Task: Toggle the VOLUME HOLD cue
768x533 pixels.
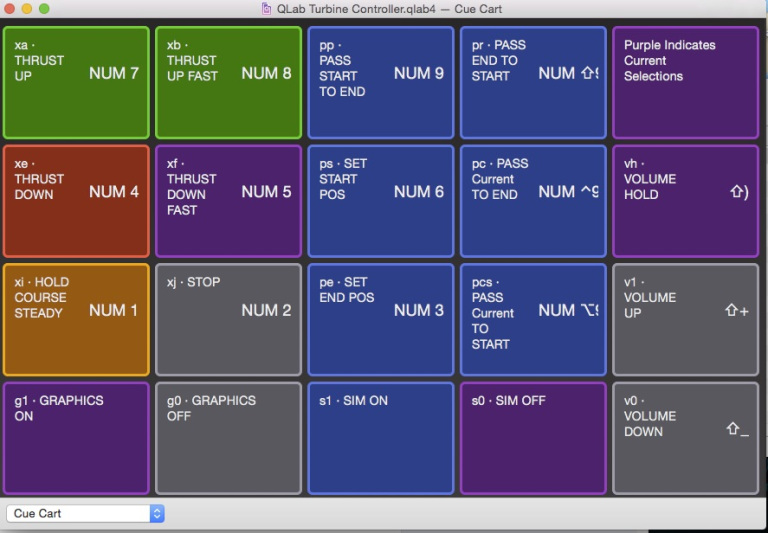Action: coord(685,201)
